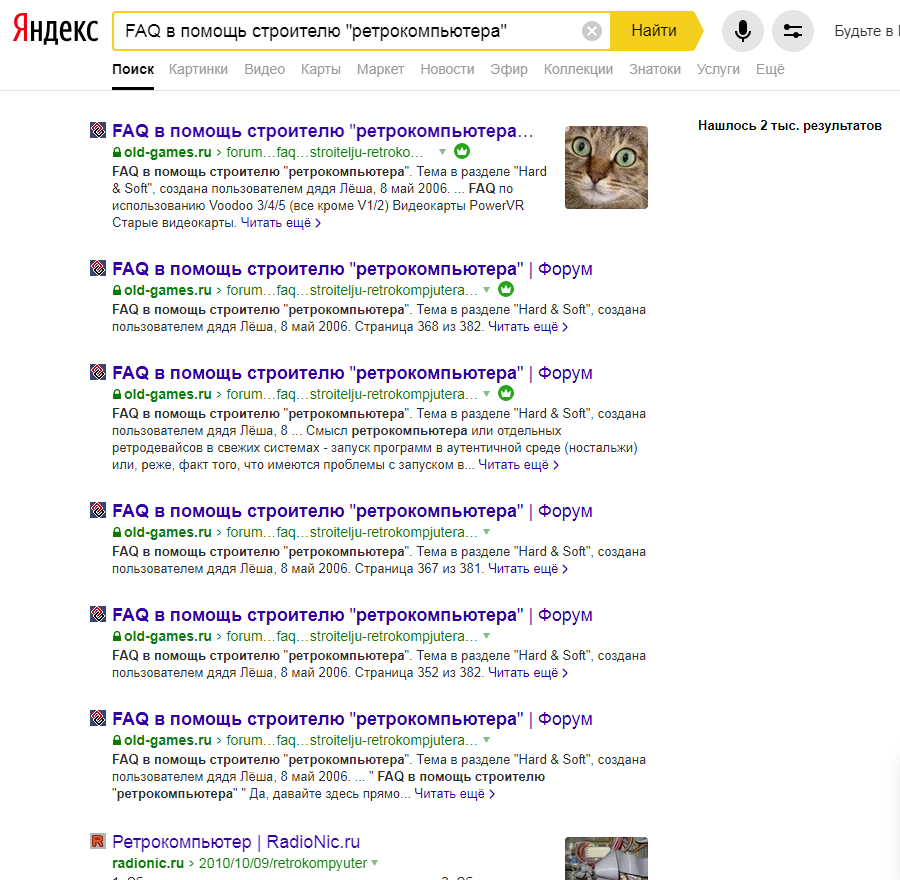This screenshot has width=900, height=880.
Task: Go to the Новости tab
Action: pos(447,69)
